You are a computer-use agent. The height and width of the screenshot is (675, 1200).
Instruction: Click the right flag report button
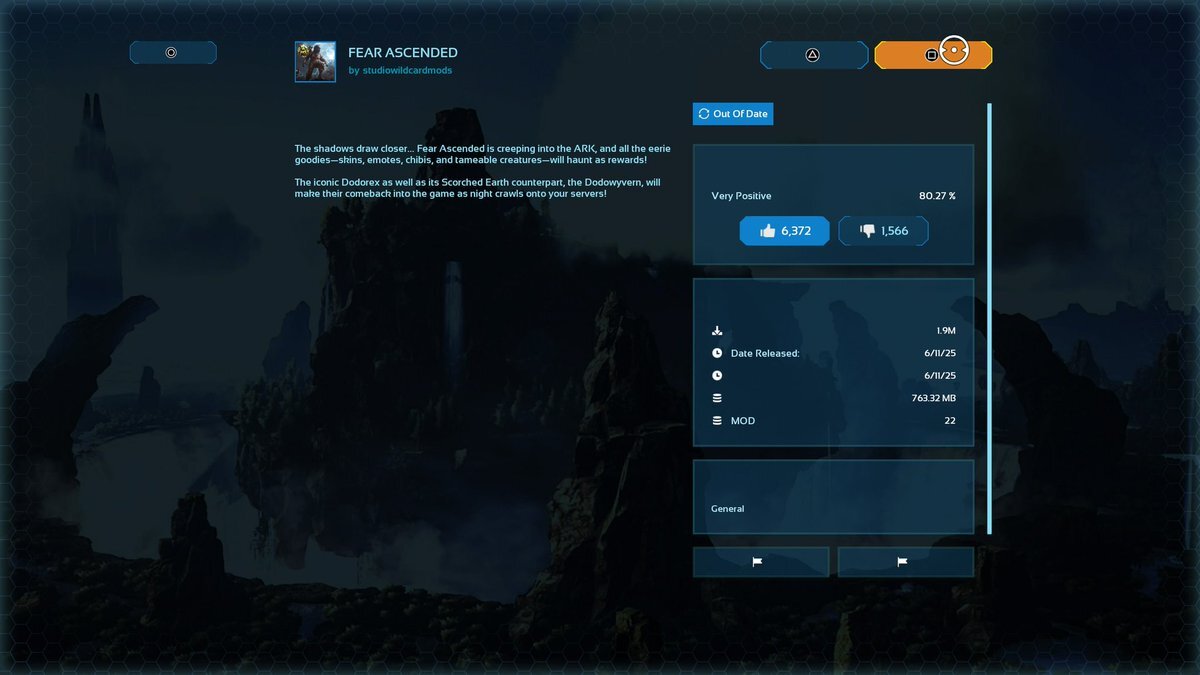click(905, 562)
